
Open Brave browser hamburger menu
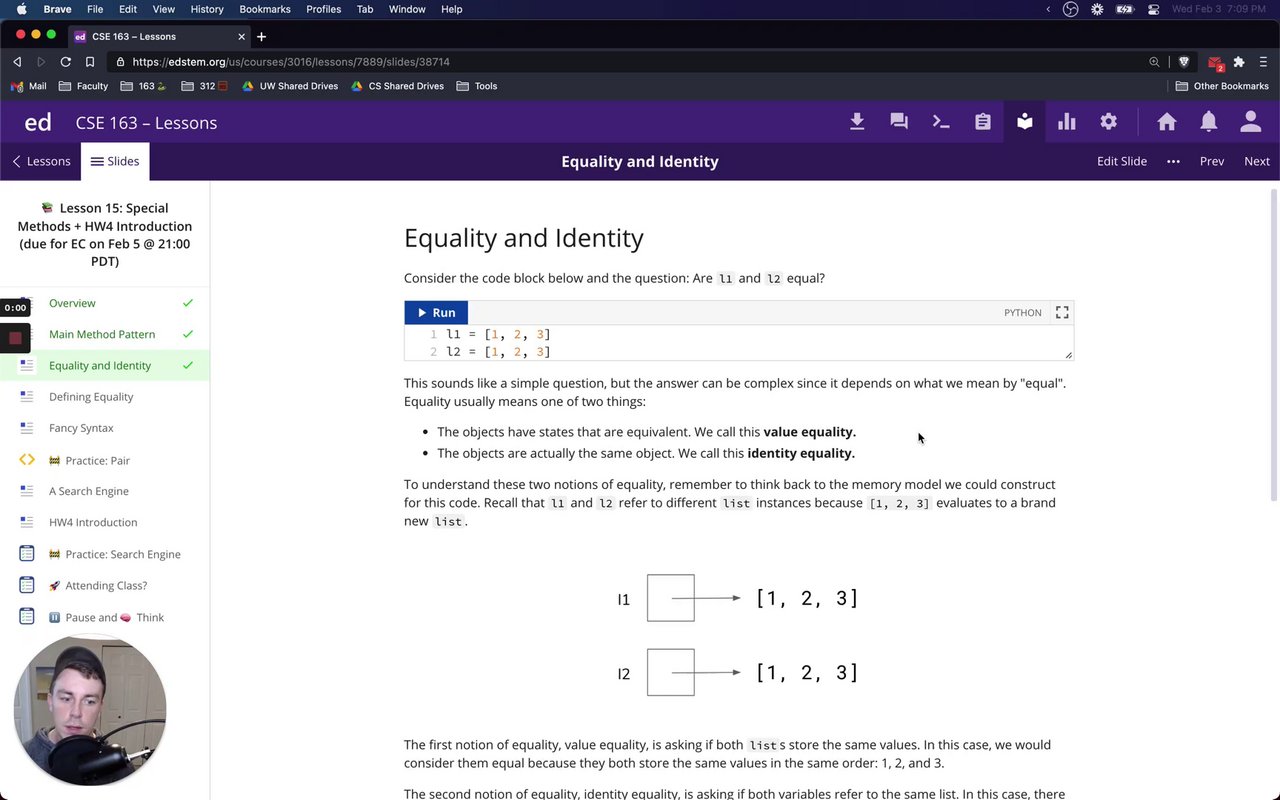click(1264, 62)
